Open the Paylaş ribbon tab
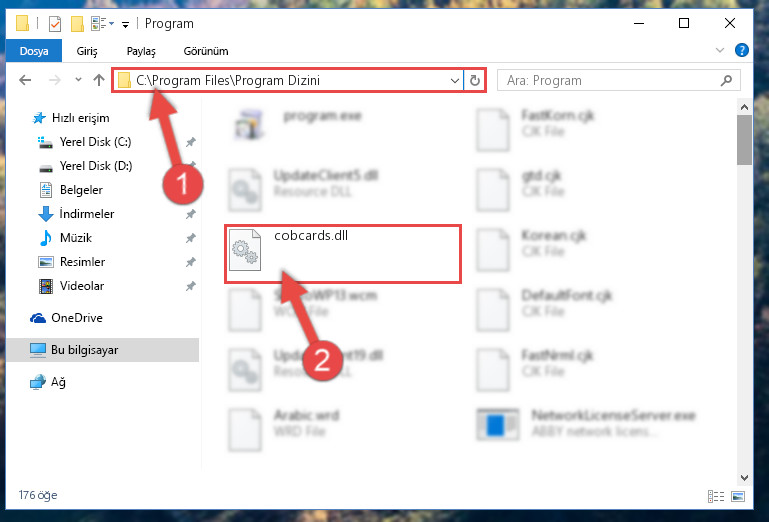The height and width of the screenshot is (522, 769). click(x=141, y=51)
